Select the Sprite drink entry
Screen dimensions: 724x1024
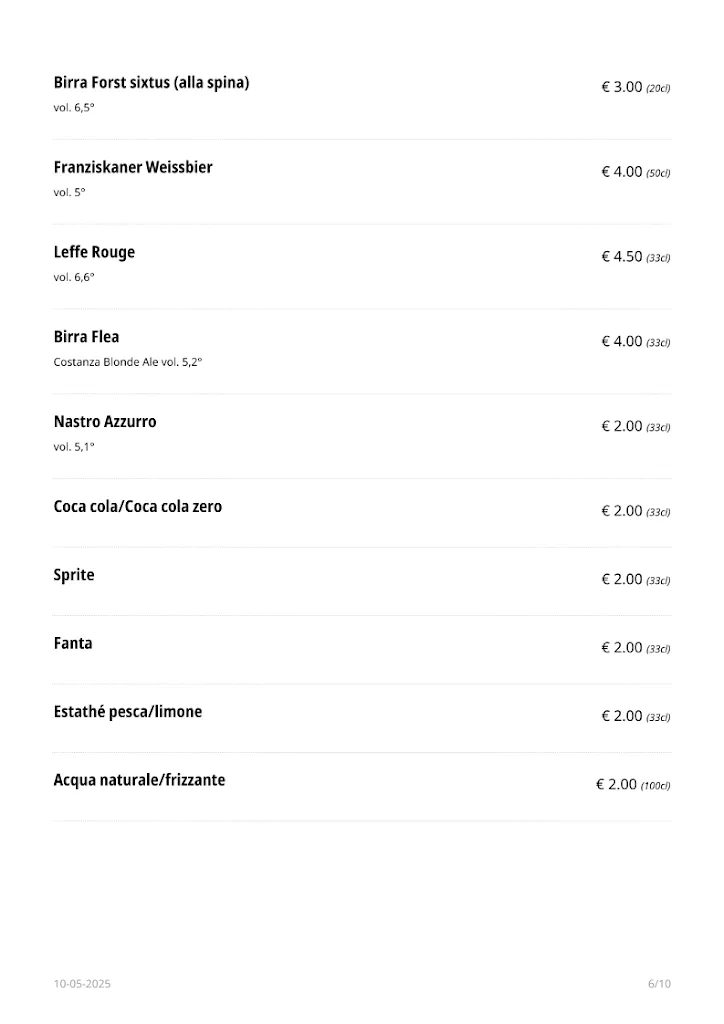[74, 575]
